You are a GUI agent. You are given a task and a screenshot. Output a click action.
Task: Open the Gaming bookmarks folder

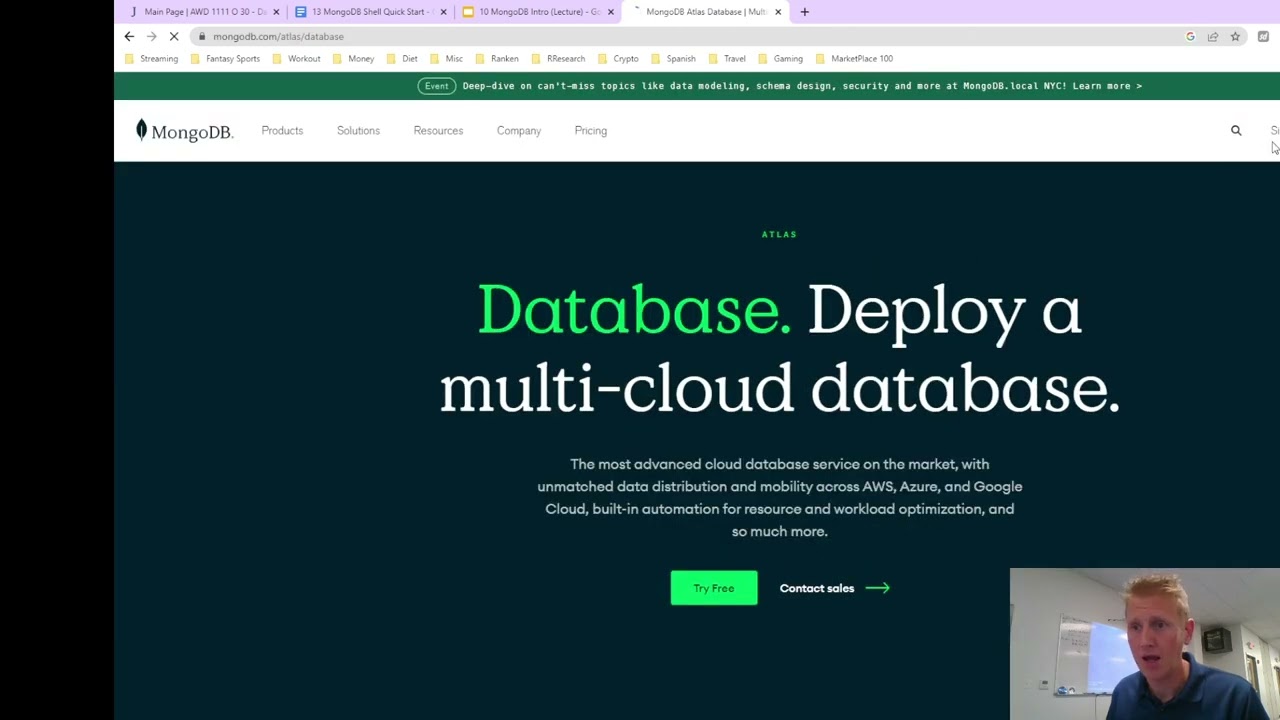click(x=780, y=58)
